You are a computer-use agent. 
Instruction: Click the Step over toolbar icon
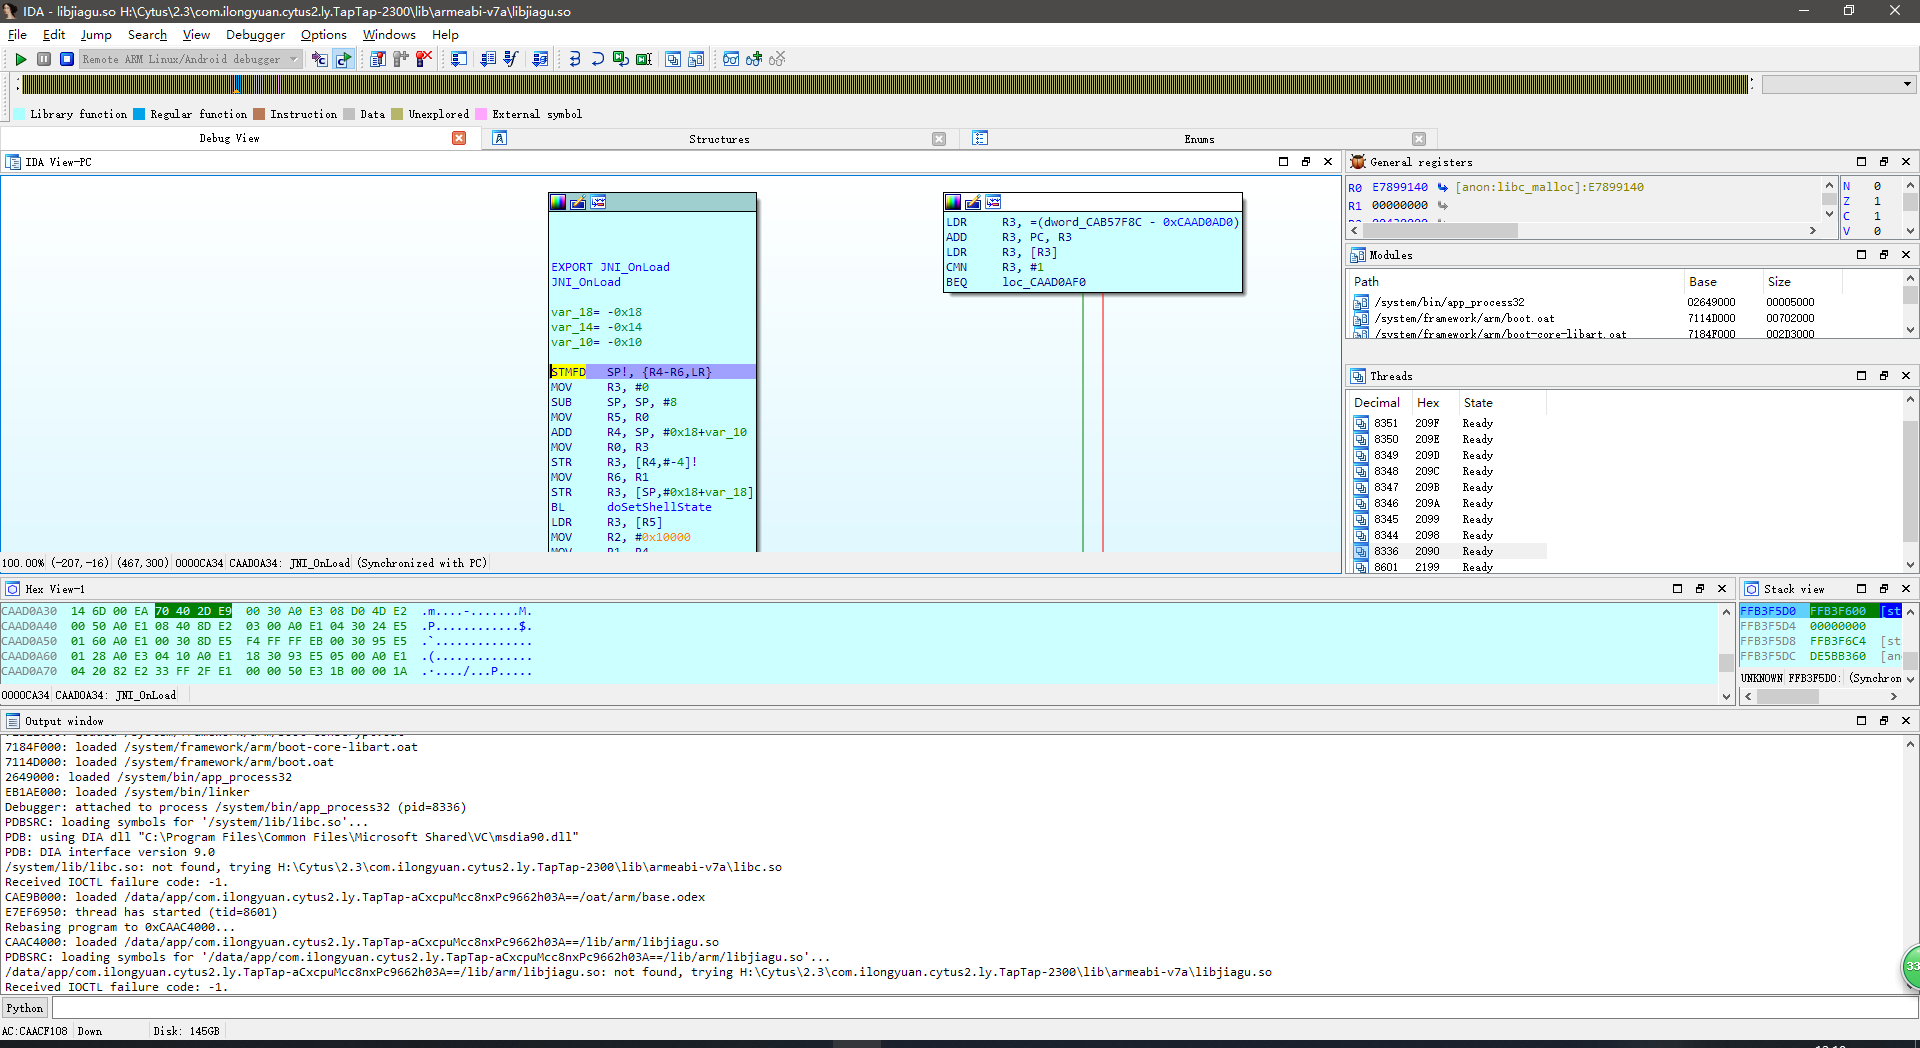(x=597, y=60)
